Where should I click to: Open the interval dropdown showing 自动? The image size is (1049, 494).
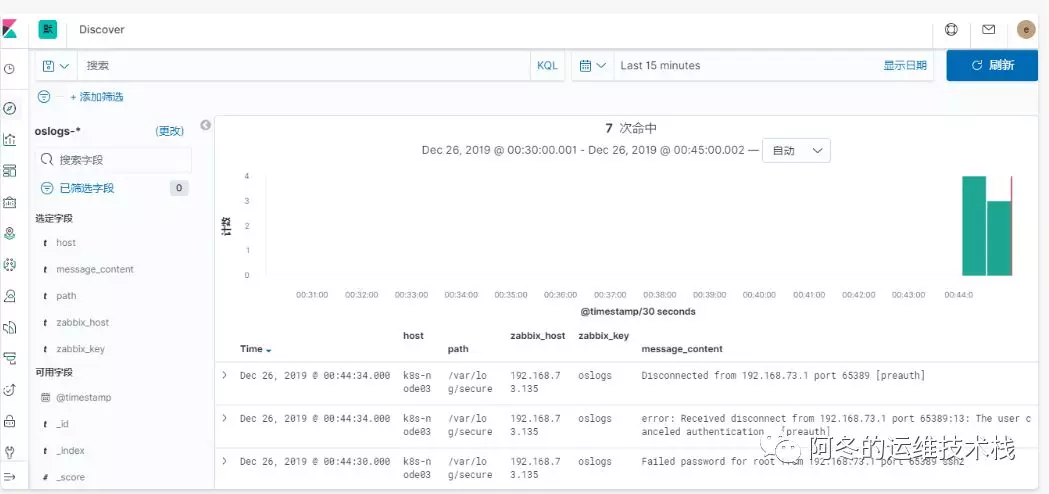pos(796,151)
